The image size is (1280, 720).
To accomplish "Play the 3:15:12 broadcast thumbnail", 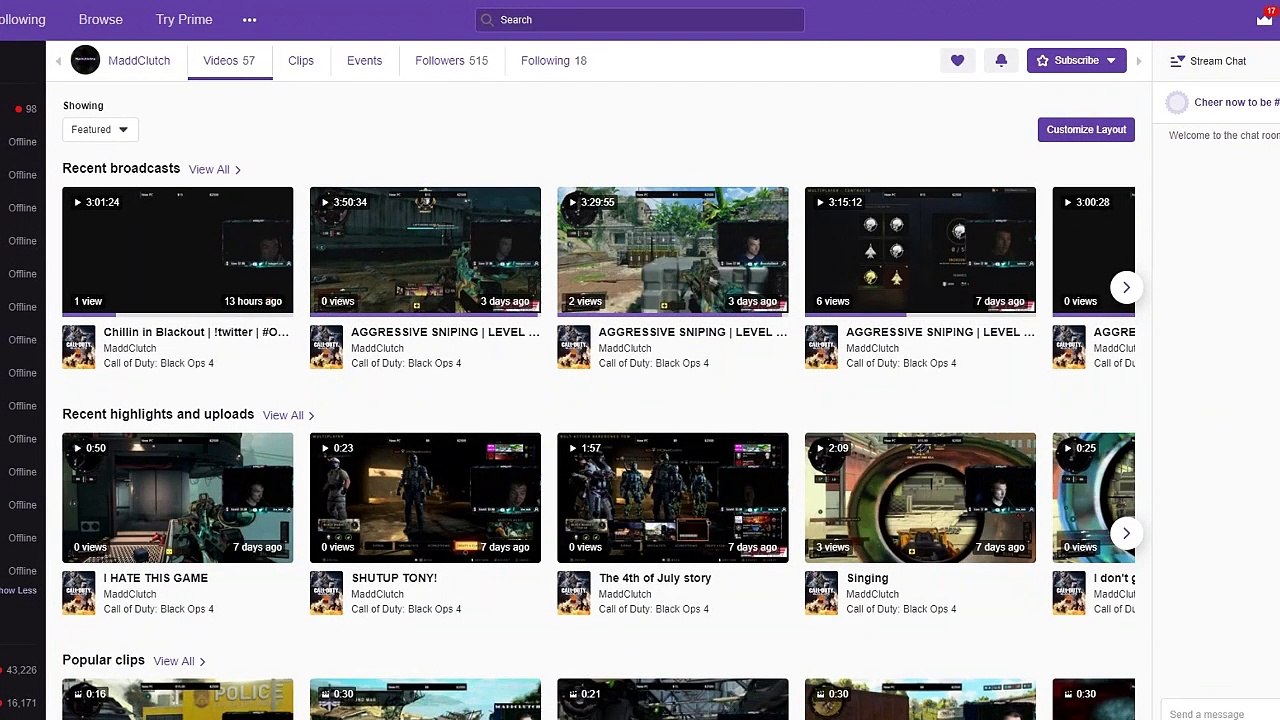I will pyautogui.click(x=920, y=251).
